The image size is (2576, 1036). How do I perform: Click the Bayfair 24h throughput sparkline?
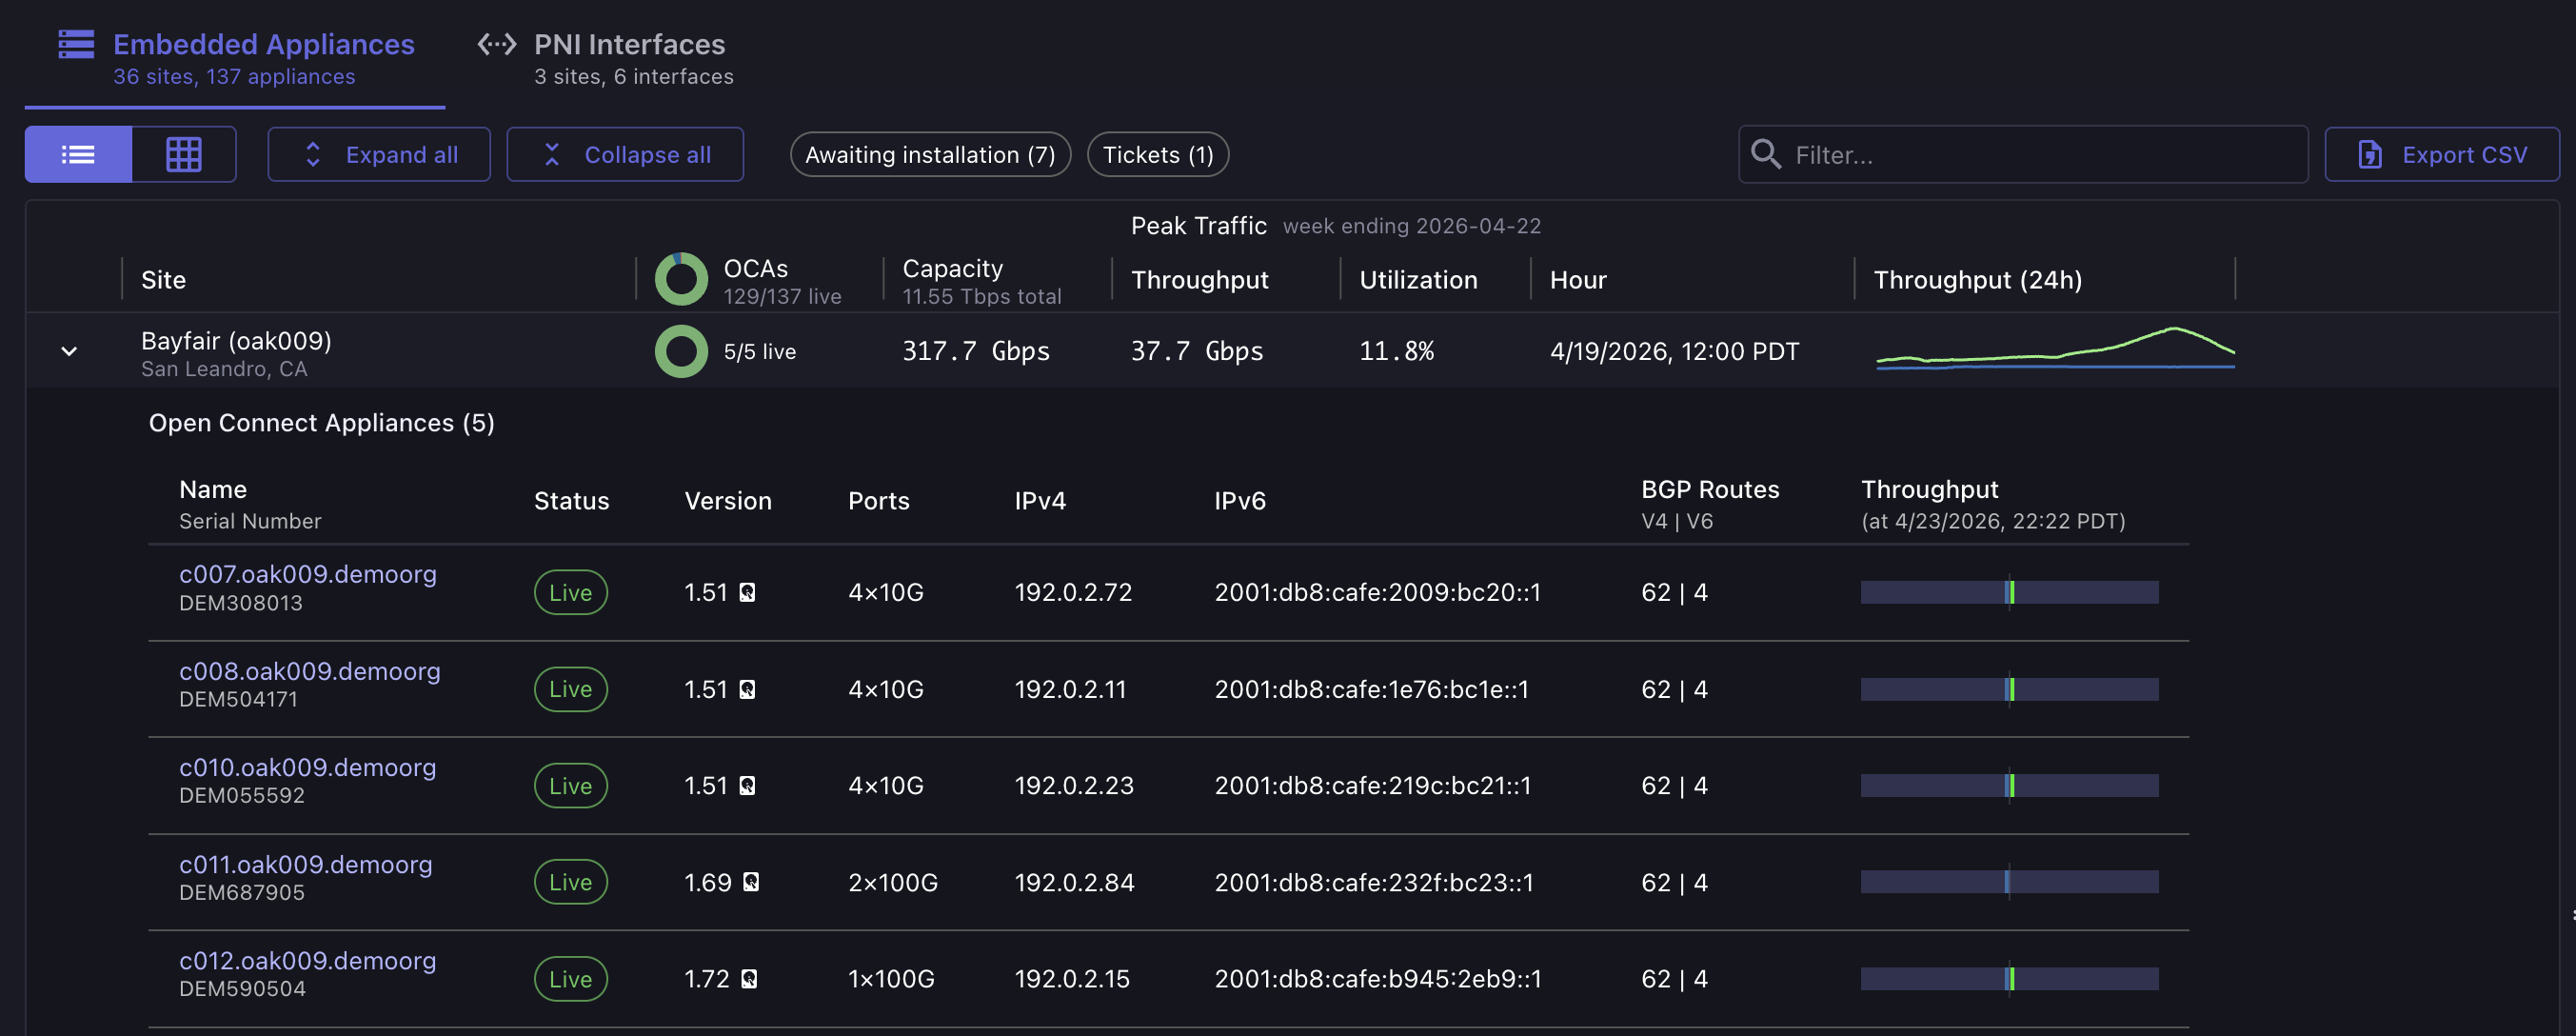(2055, 349)
